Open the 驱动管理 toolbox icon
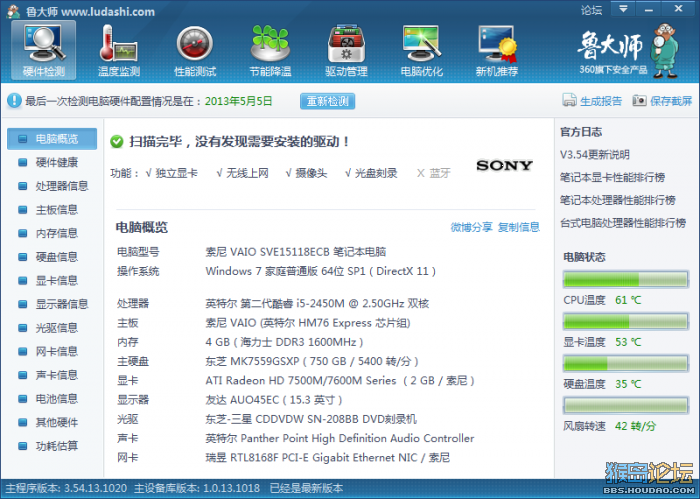This screenshot has width=700, height=499. [x=346, y=50]
